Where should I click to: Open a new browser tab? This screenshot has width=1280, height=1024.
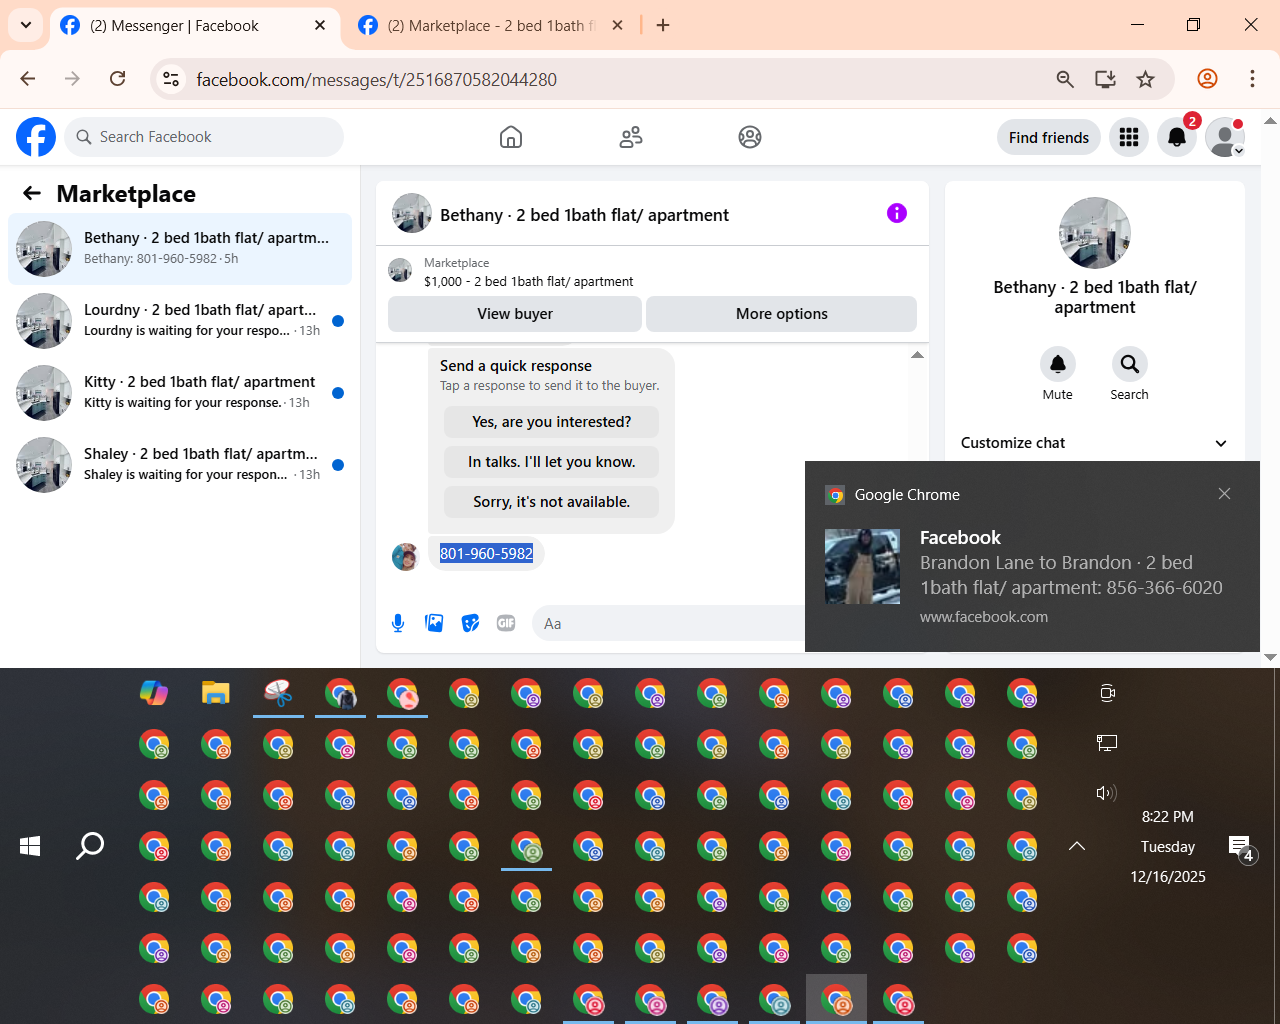pyautogui.click(x=663, y=26)
